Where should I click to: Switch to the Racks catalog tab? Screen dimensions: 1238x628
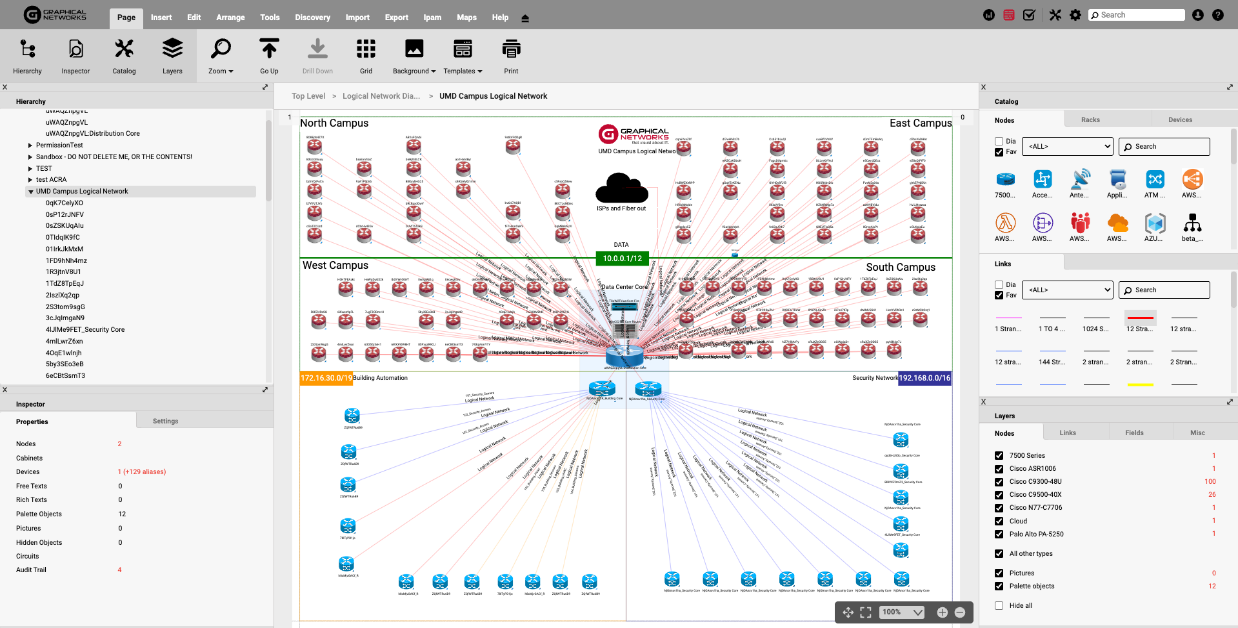(x=1090, y=119)
